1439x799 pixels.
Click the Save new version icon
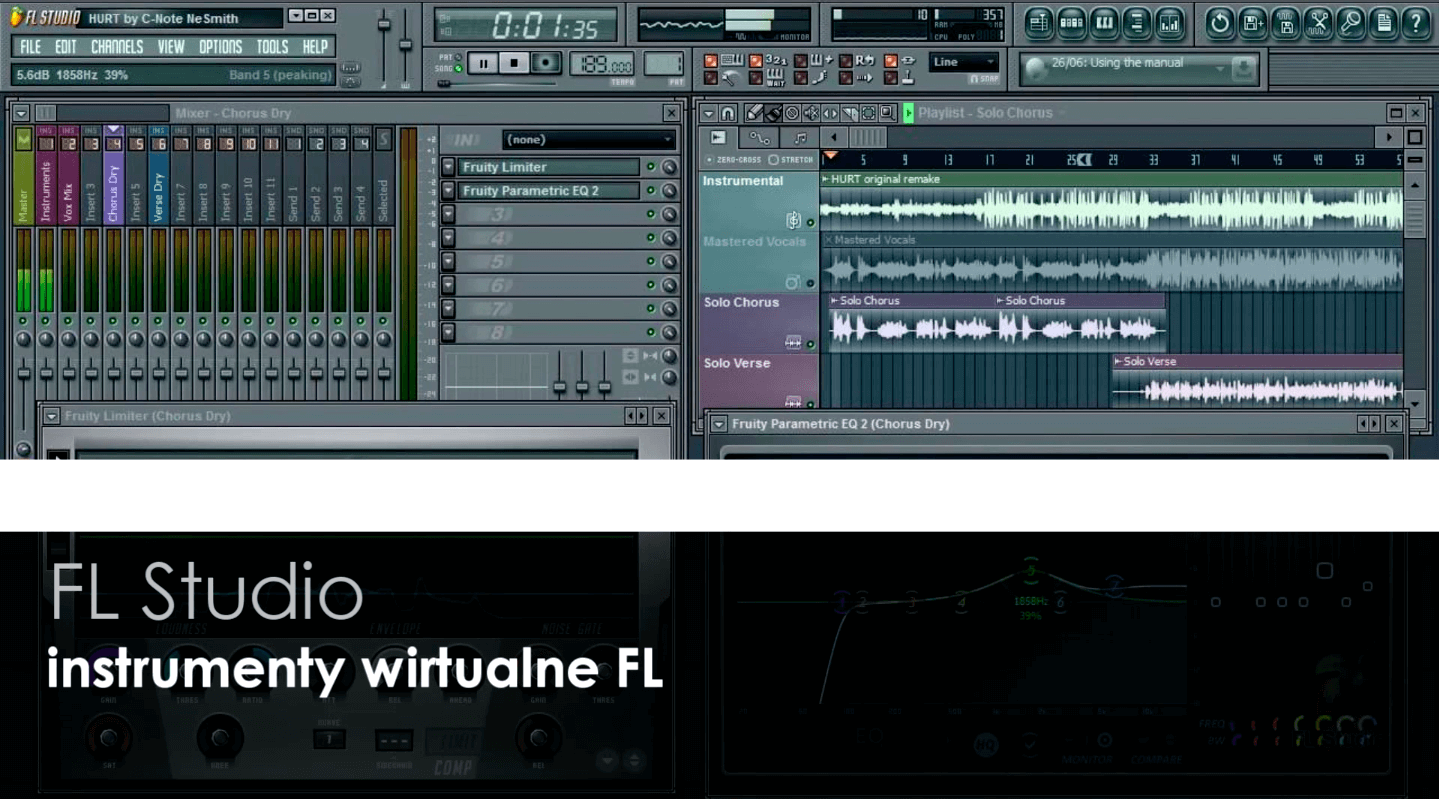1252,23
